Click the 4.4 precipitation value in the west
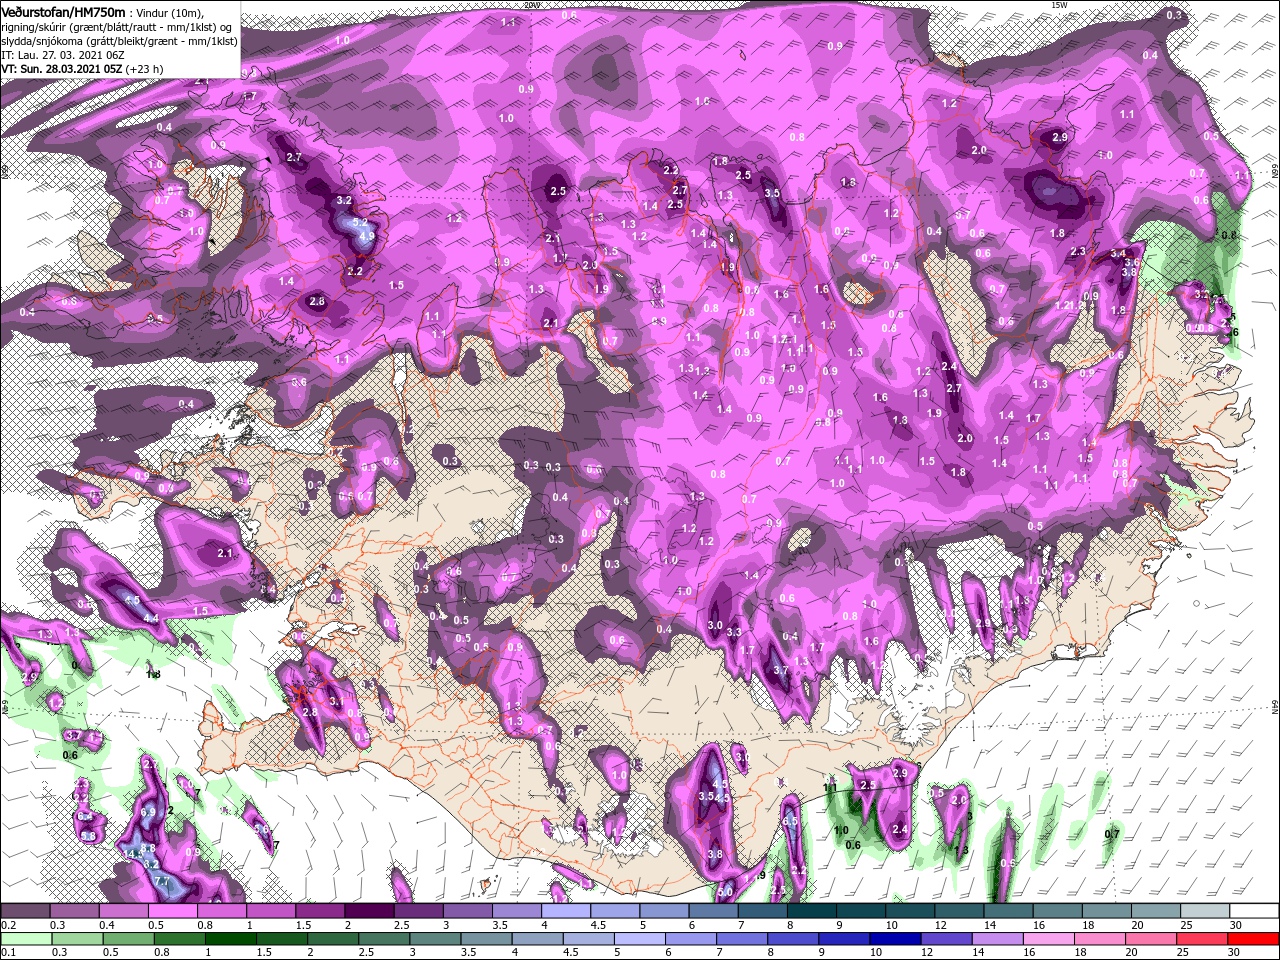Viewport: 1280px width, 960px height. pyautogui.click(x=152, y=620)
